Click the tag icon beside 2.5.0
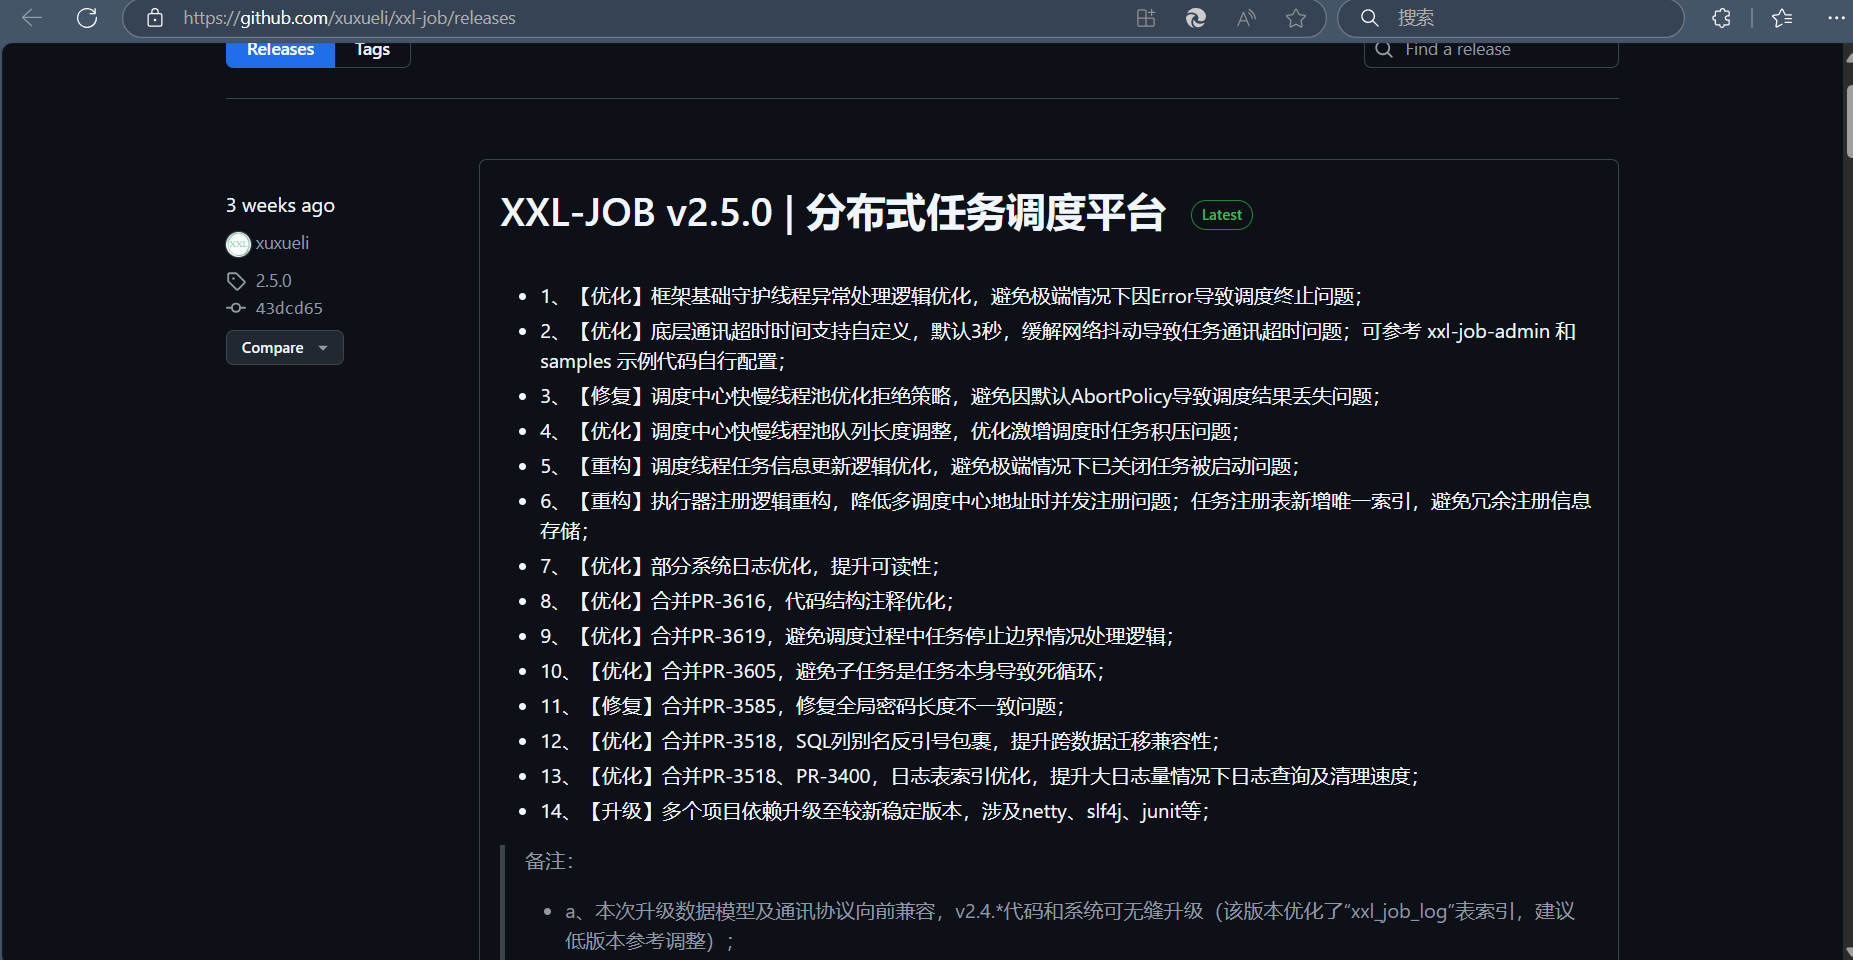 (236, 281)
